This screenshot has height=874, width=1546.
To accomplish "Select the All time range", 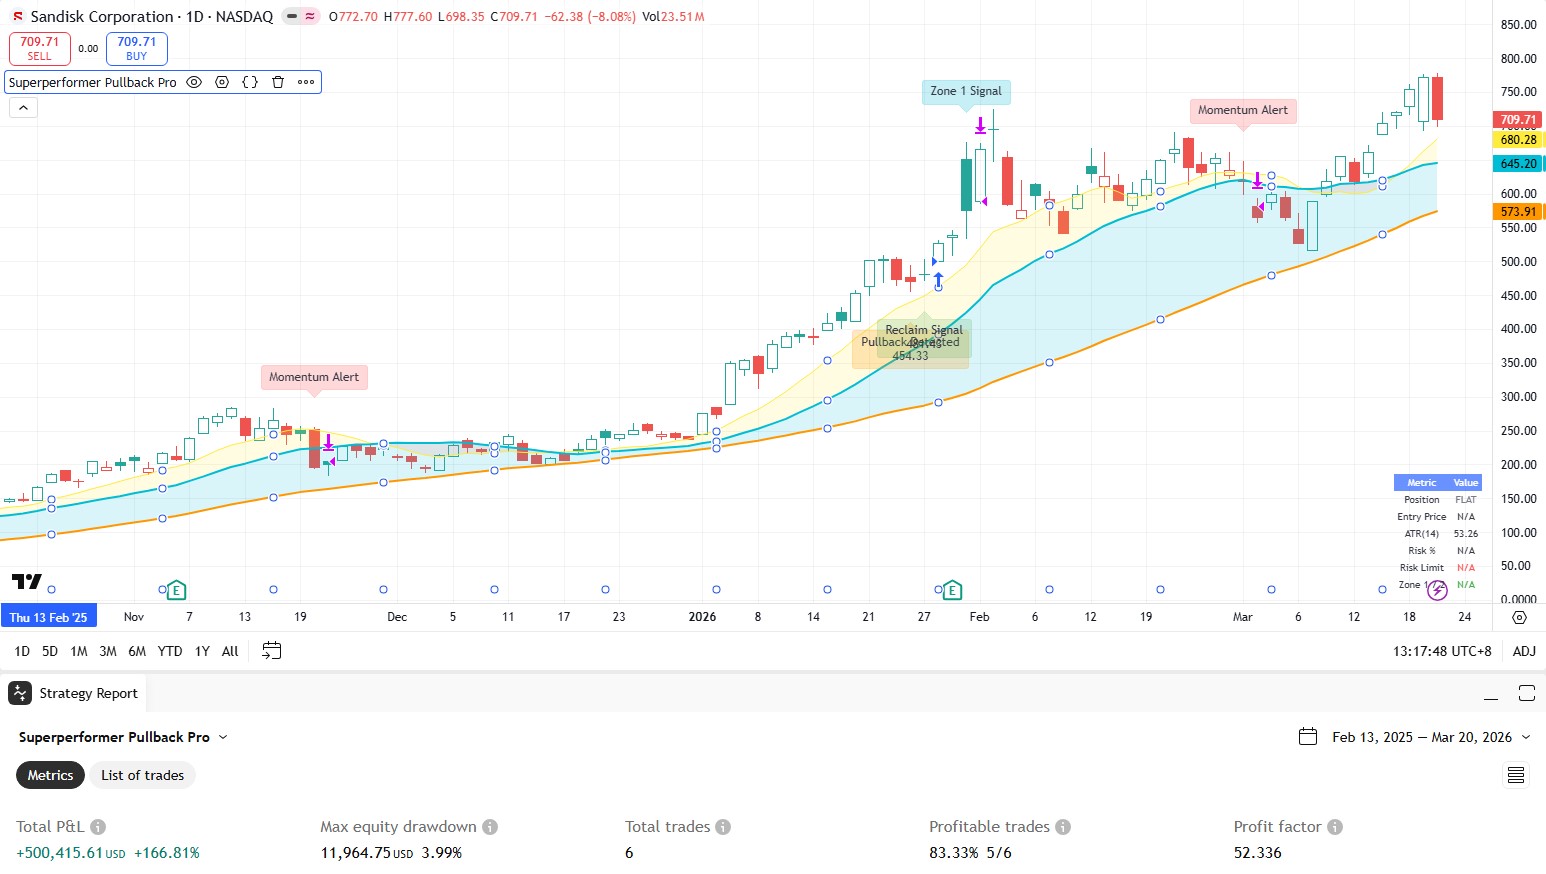I will 230,651.
